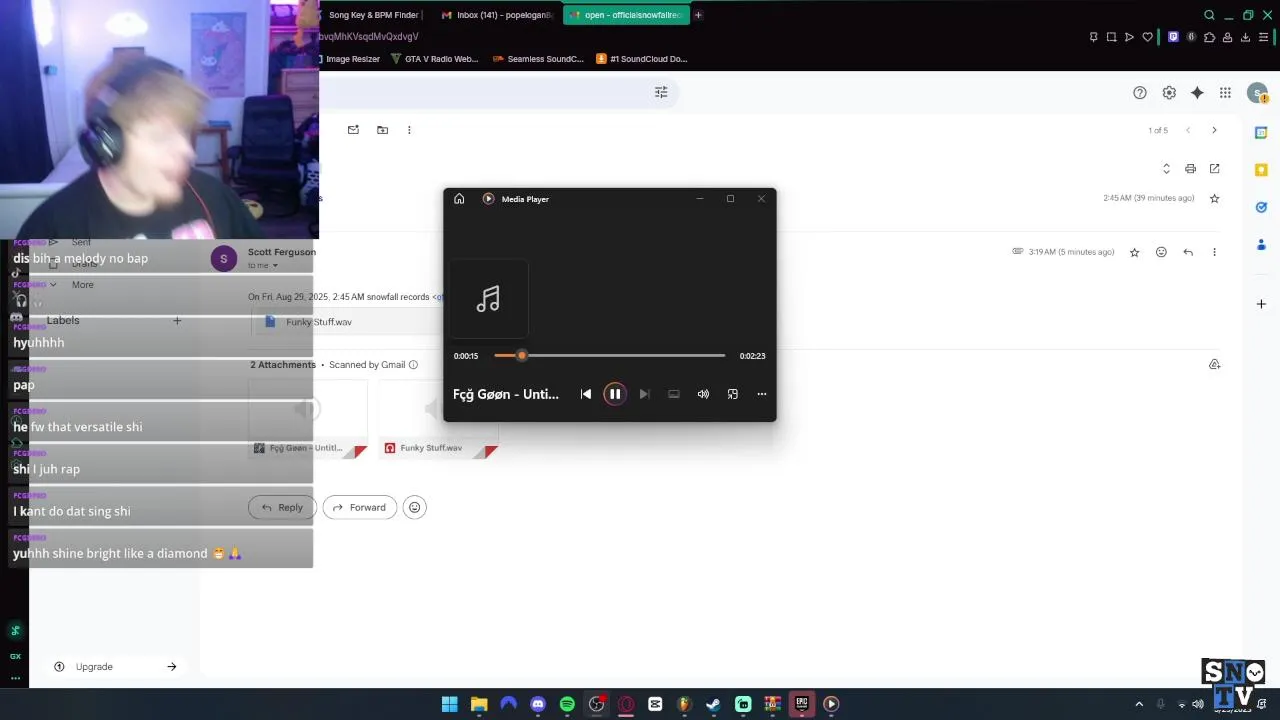Print the email conversation
Image resolution: width=1280 pixels, height=720 pixels.
(x=1190, y=169)
